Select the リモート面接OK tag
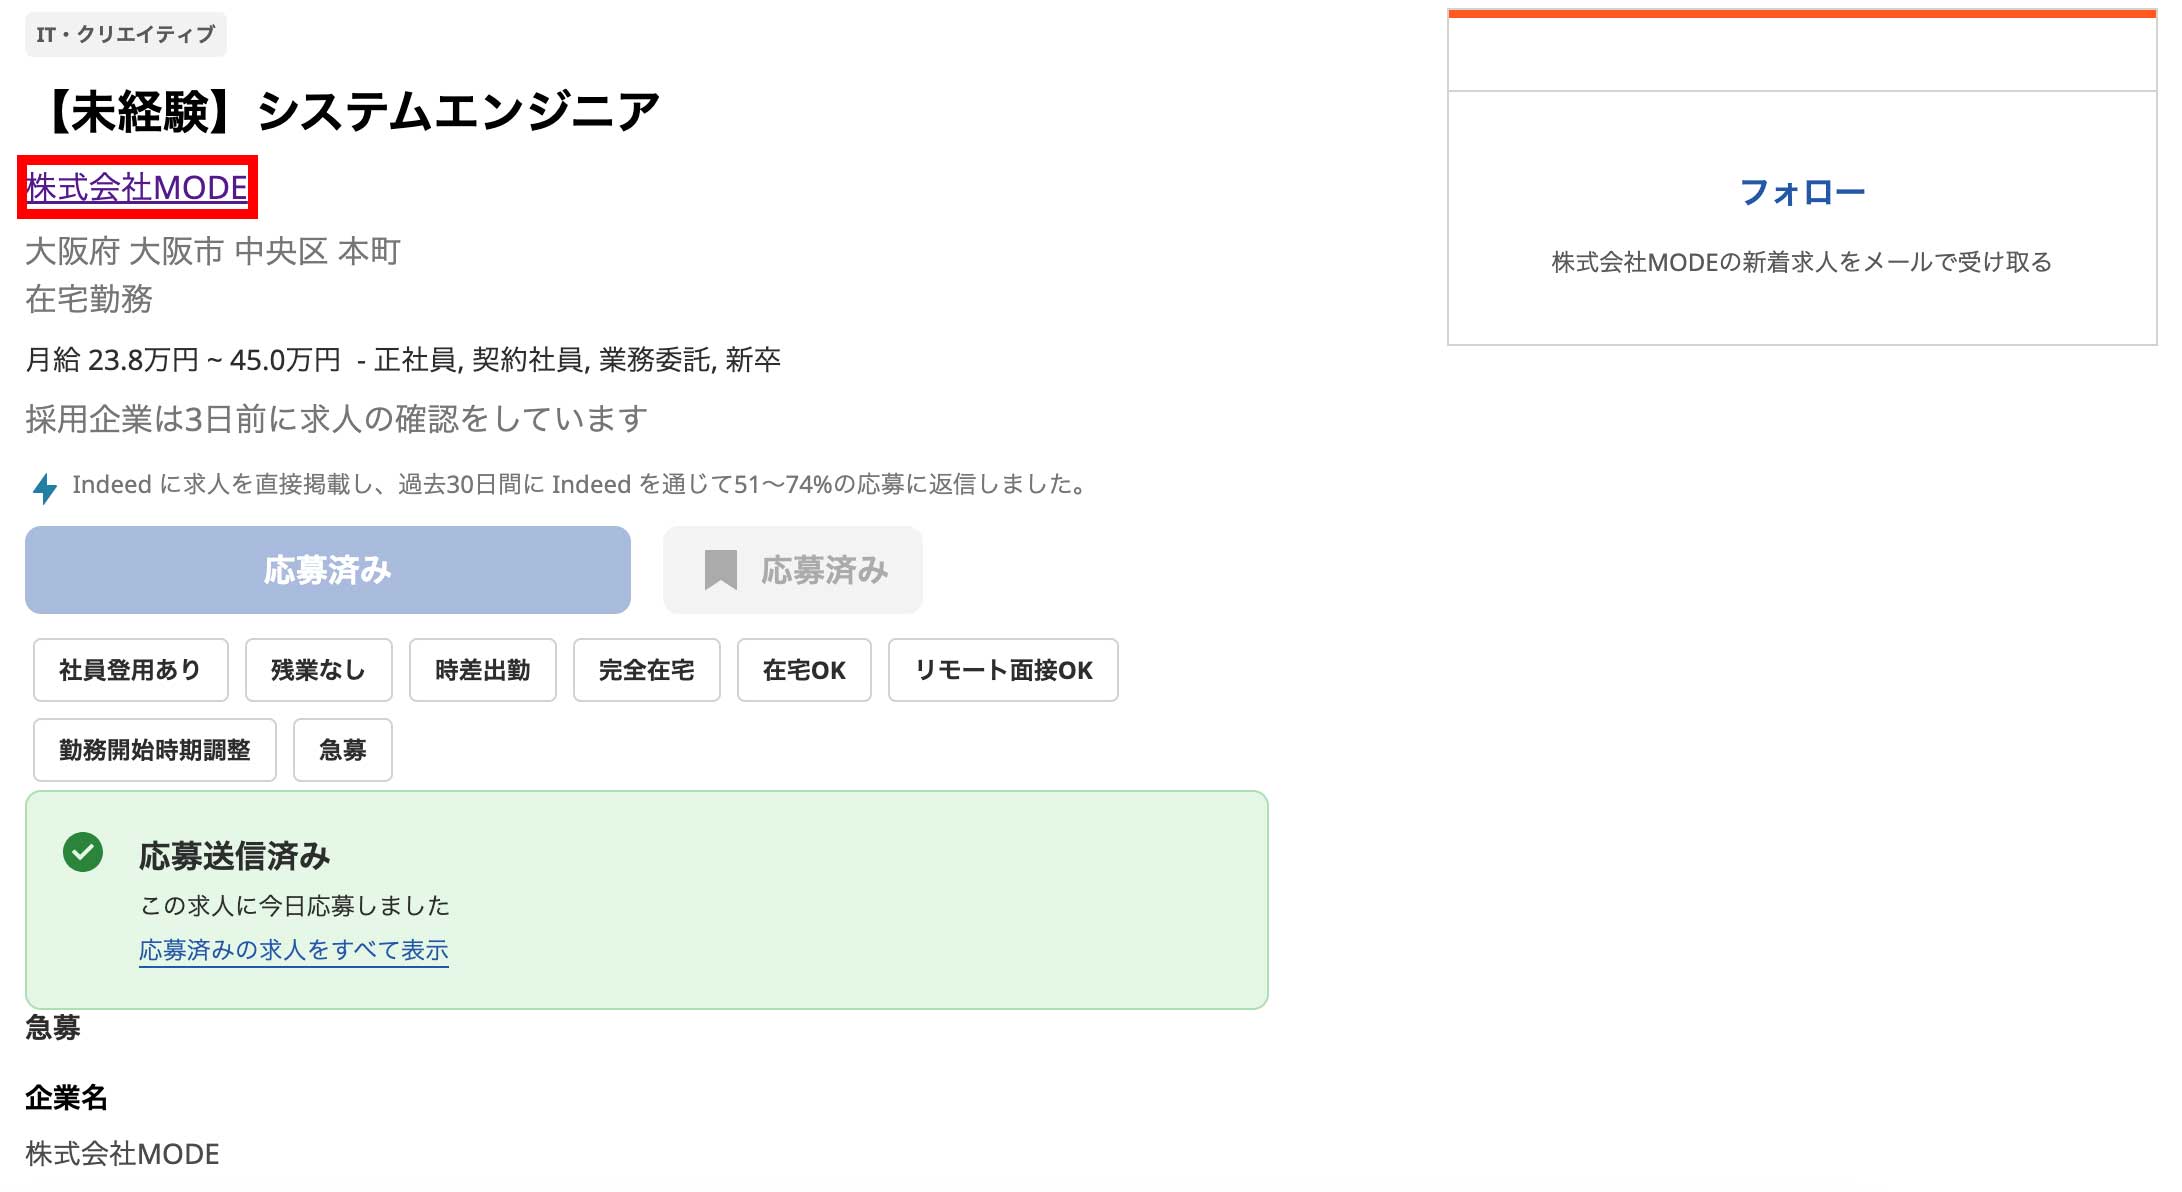This screenshot has height=1192, width=2182. (1003, 670)
